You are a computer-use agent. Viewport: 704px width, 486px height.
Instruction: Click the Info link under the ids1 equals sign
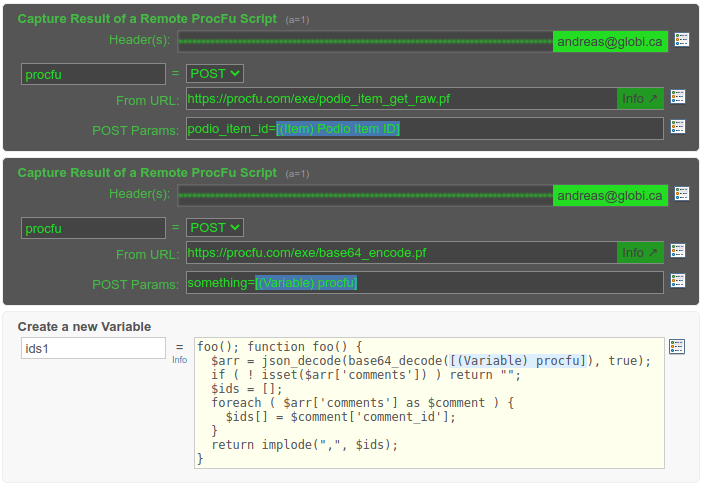(179, 360)
